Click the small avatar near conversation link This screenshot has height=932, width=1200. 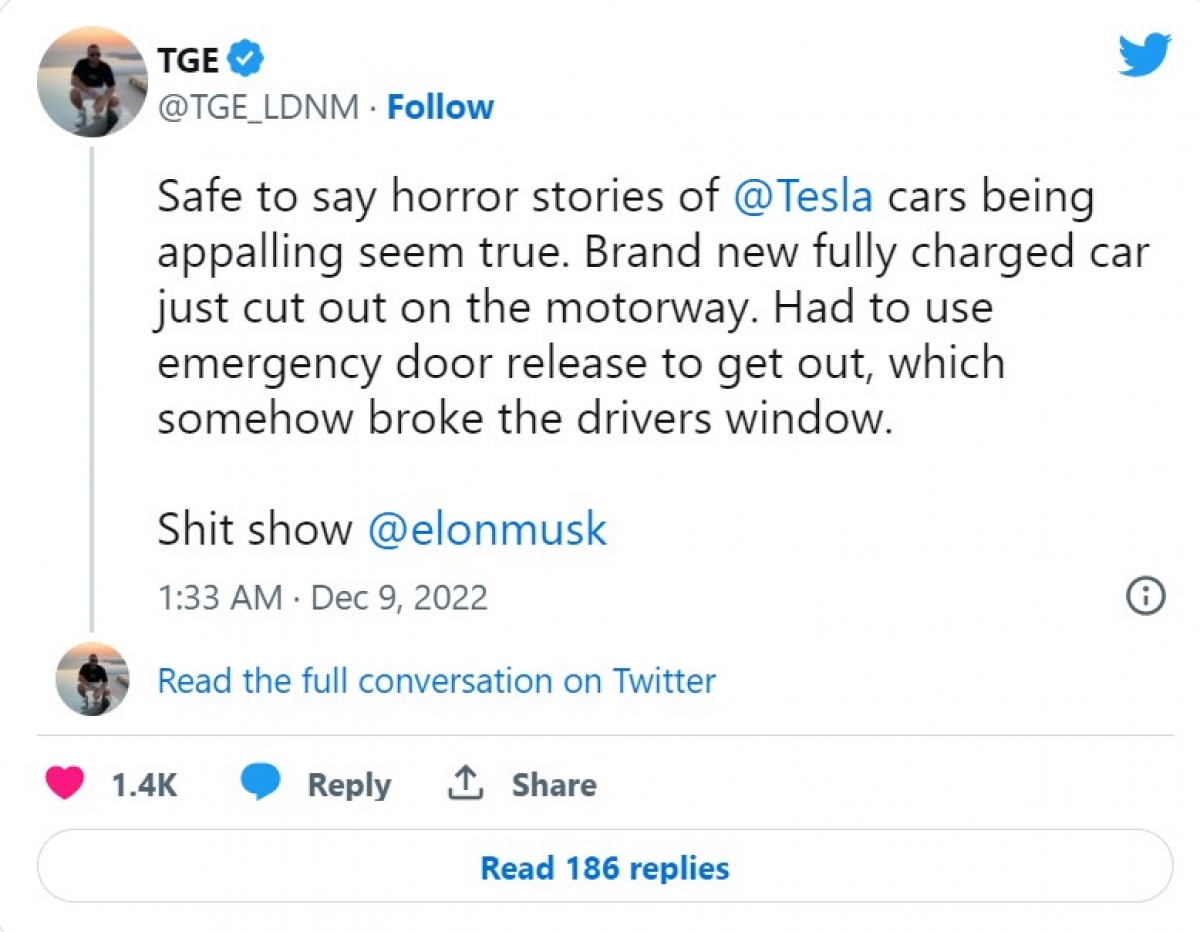(92, 680)
